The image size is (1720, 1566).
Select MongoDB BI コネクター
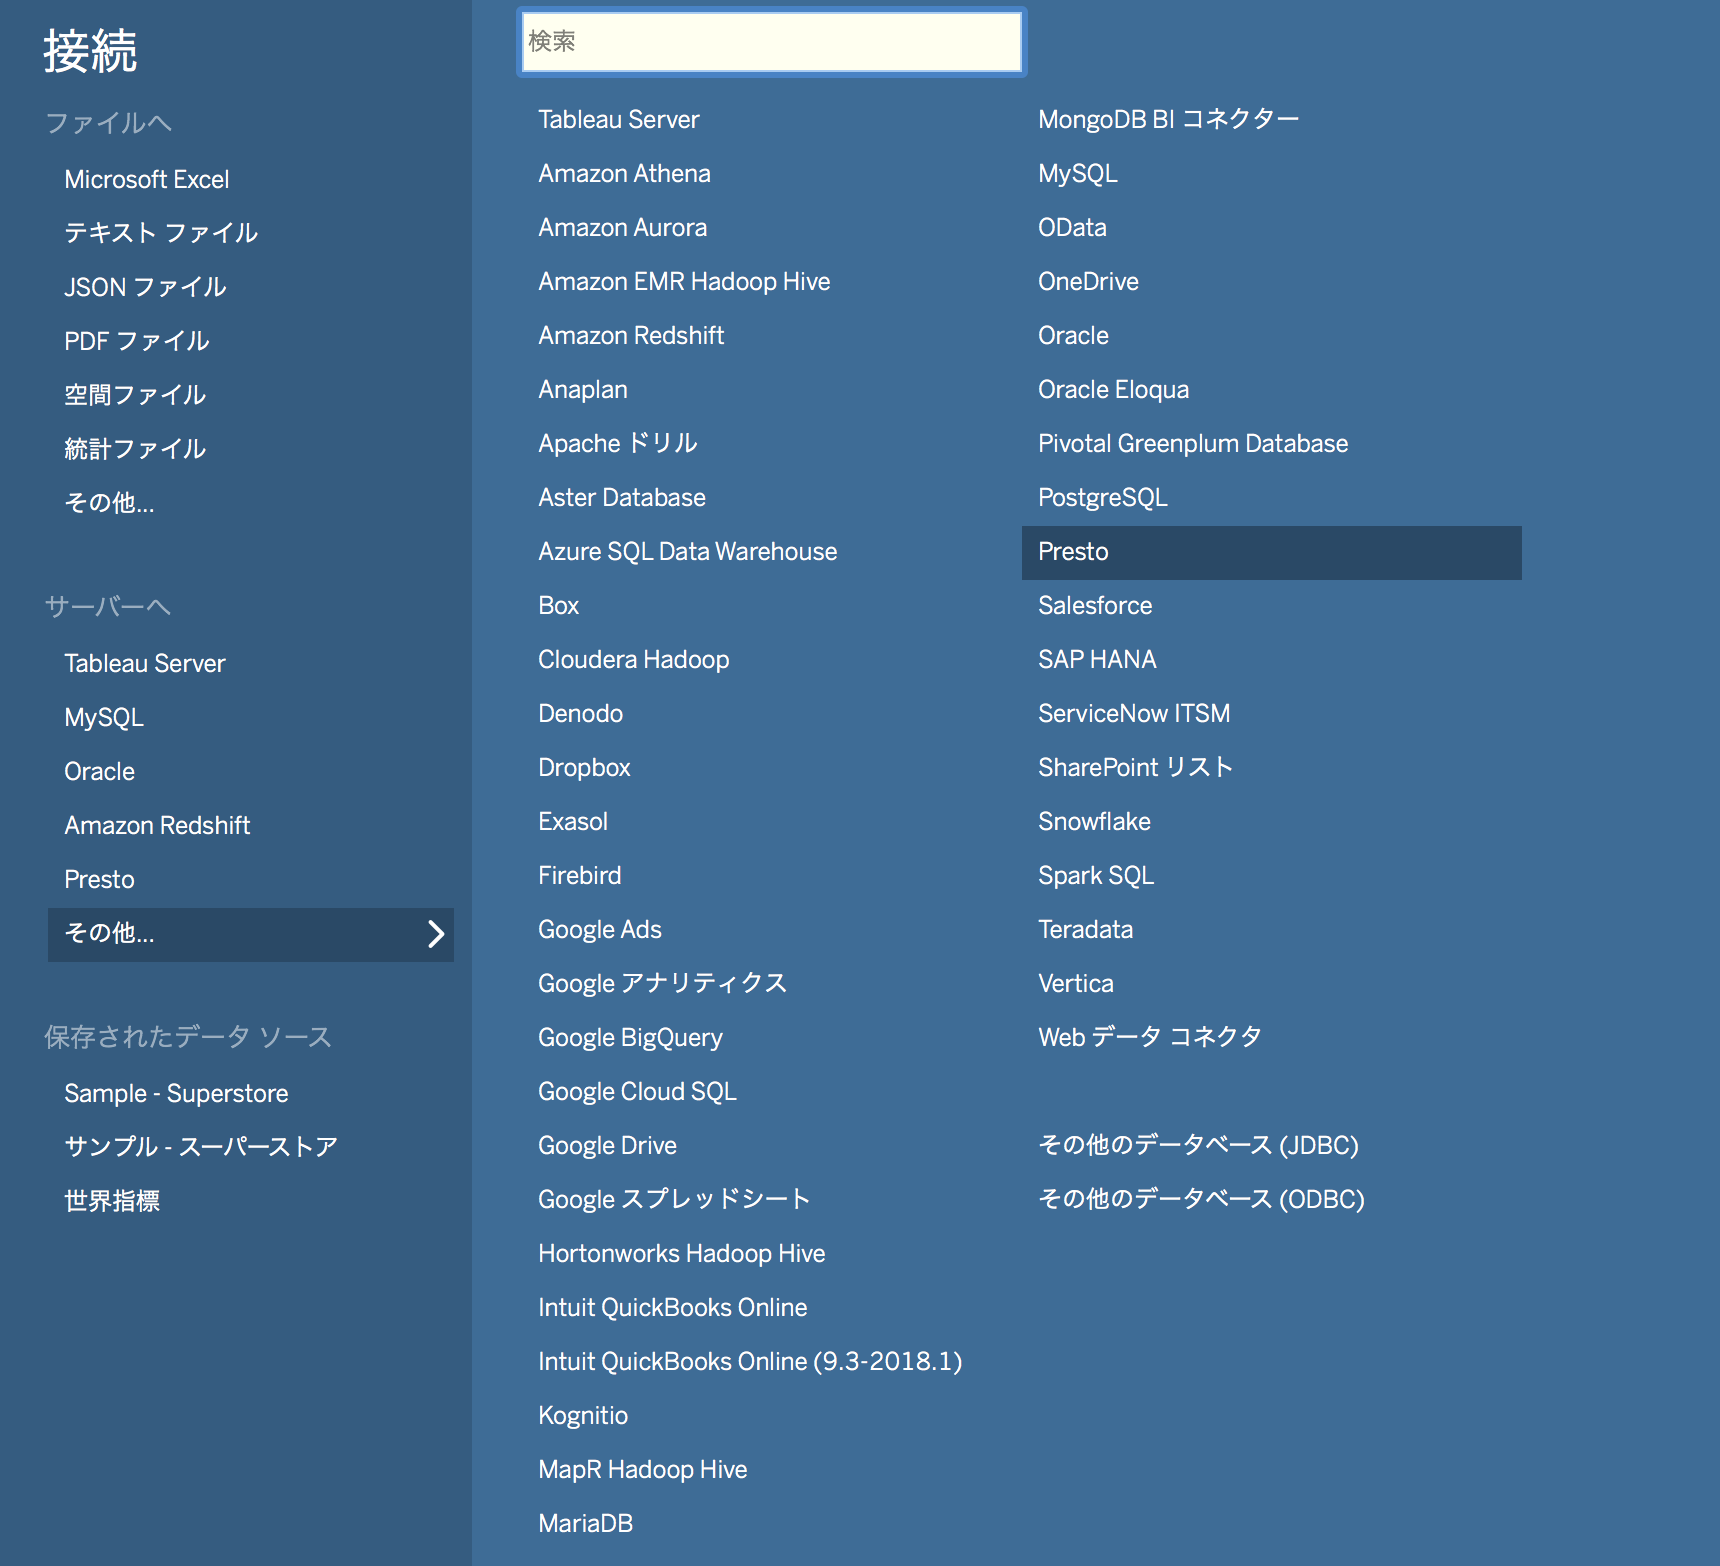[x=1169, y=120]
